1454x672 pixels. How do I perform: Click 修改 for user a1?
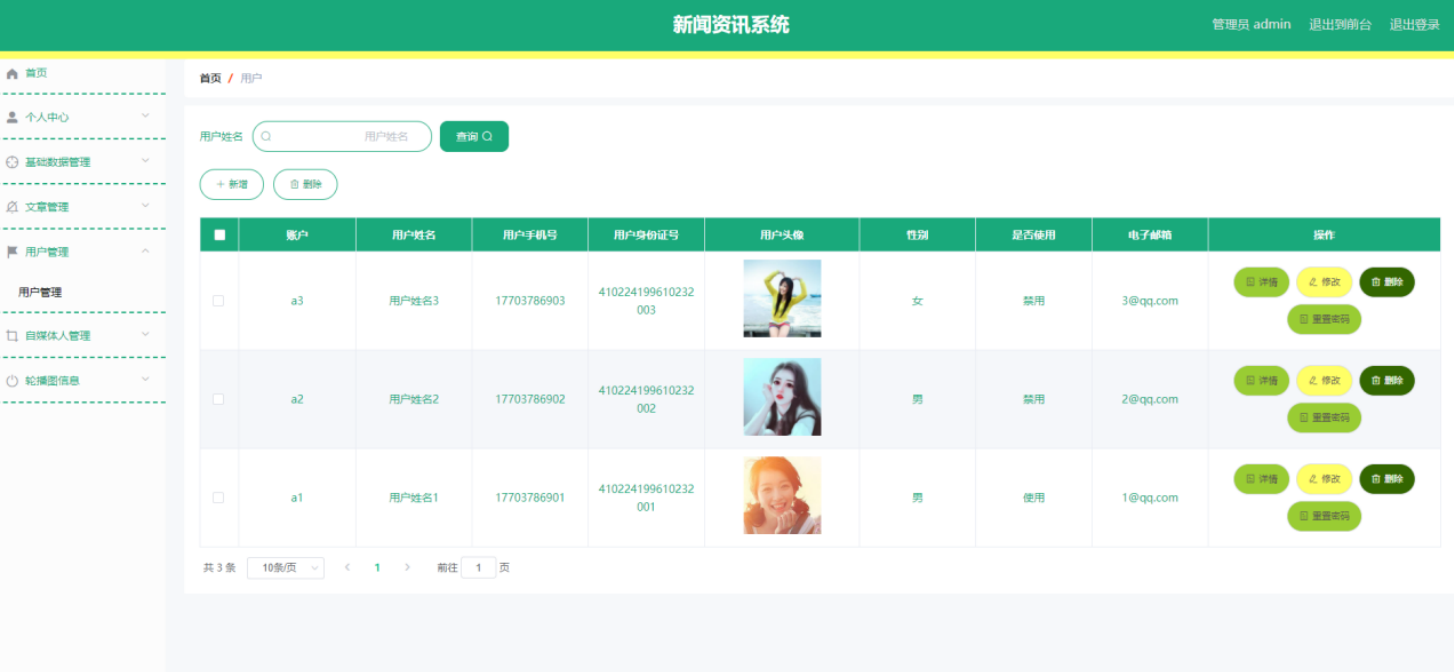click(x=1324, y=479)
